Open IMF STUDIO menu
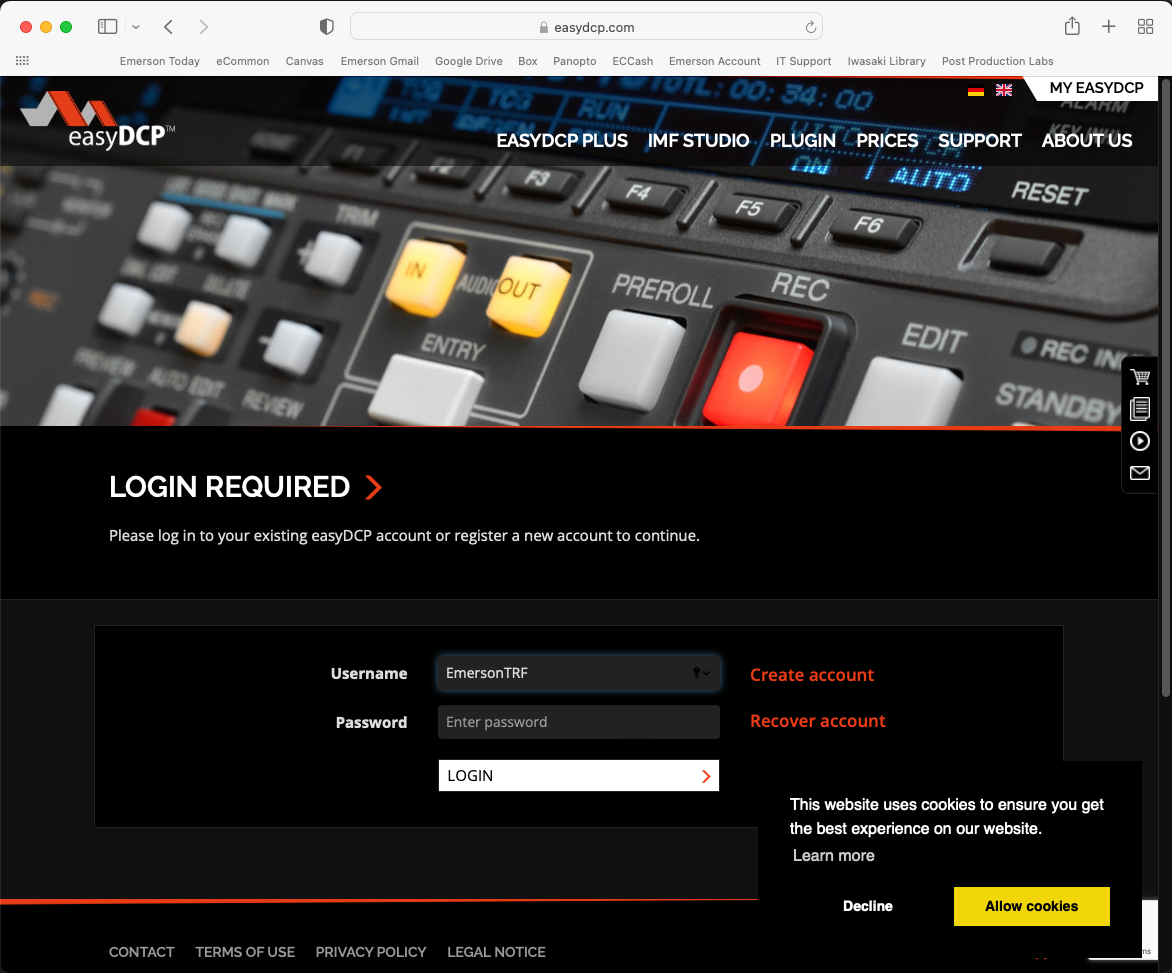 pos(698,140)
